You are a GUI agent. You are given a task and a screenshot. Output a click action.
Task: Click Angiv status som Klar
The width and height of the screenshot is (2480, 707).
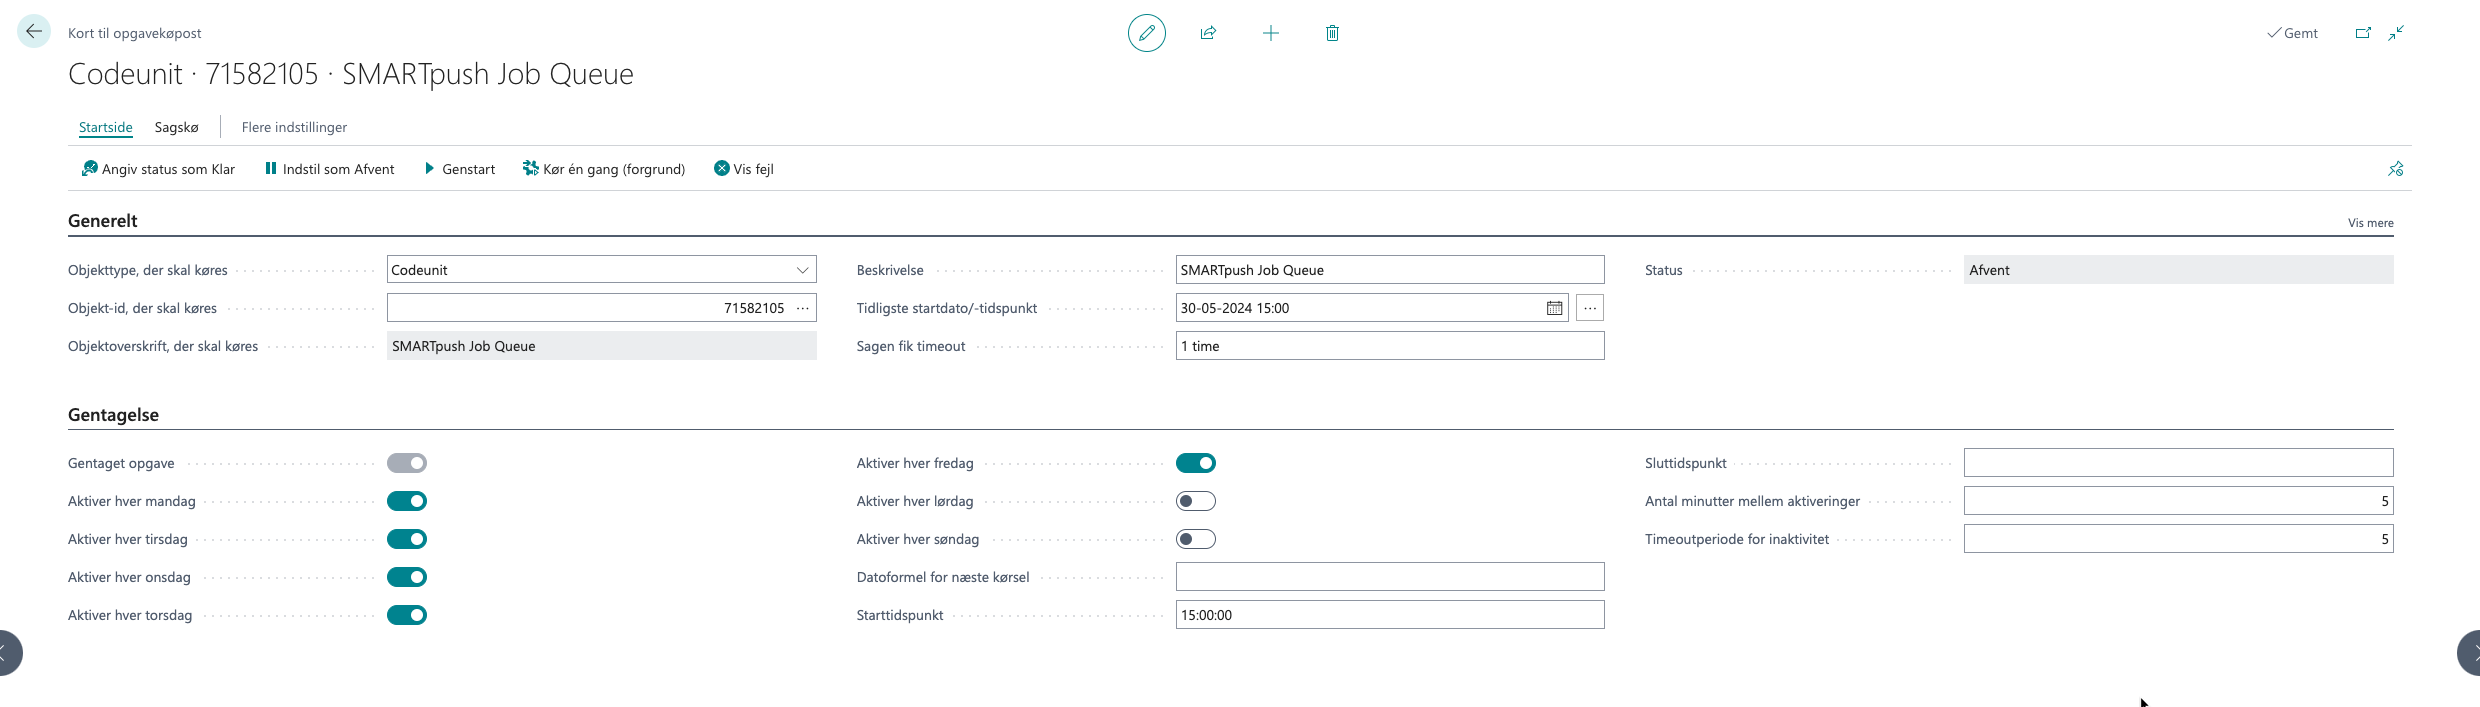click(x=158, y=169)
